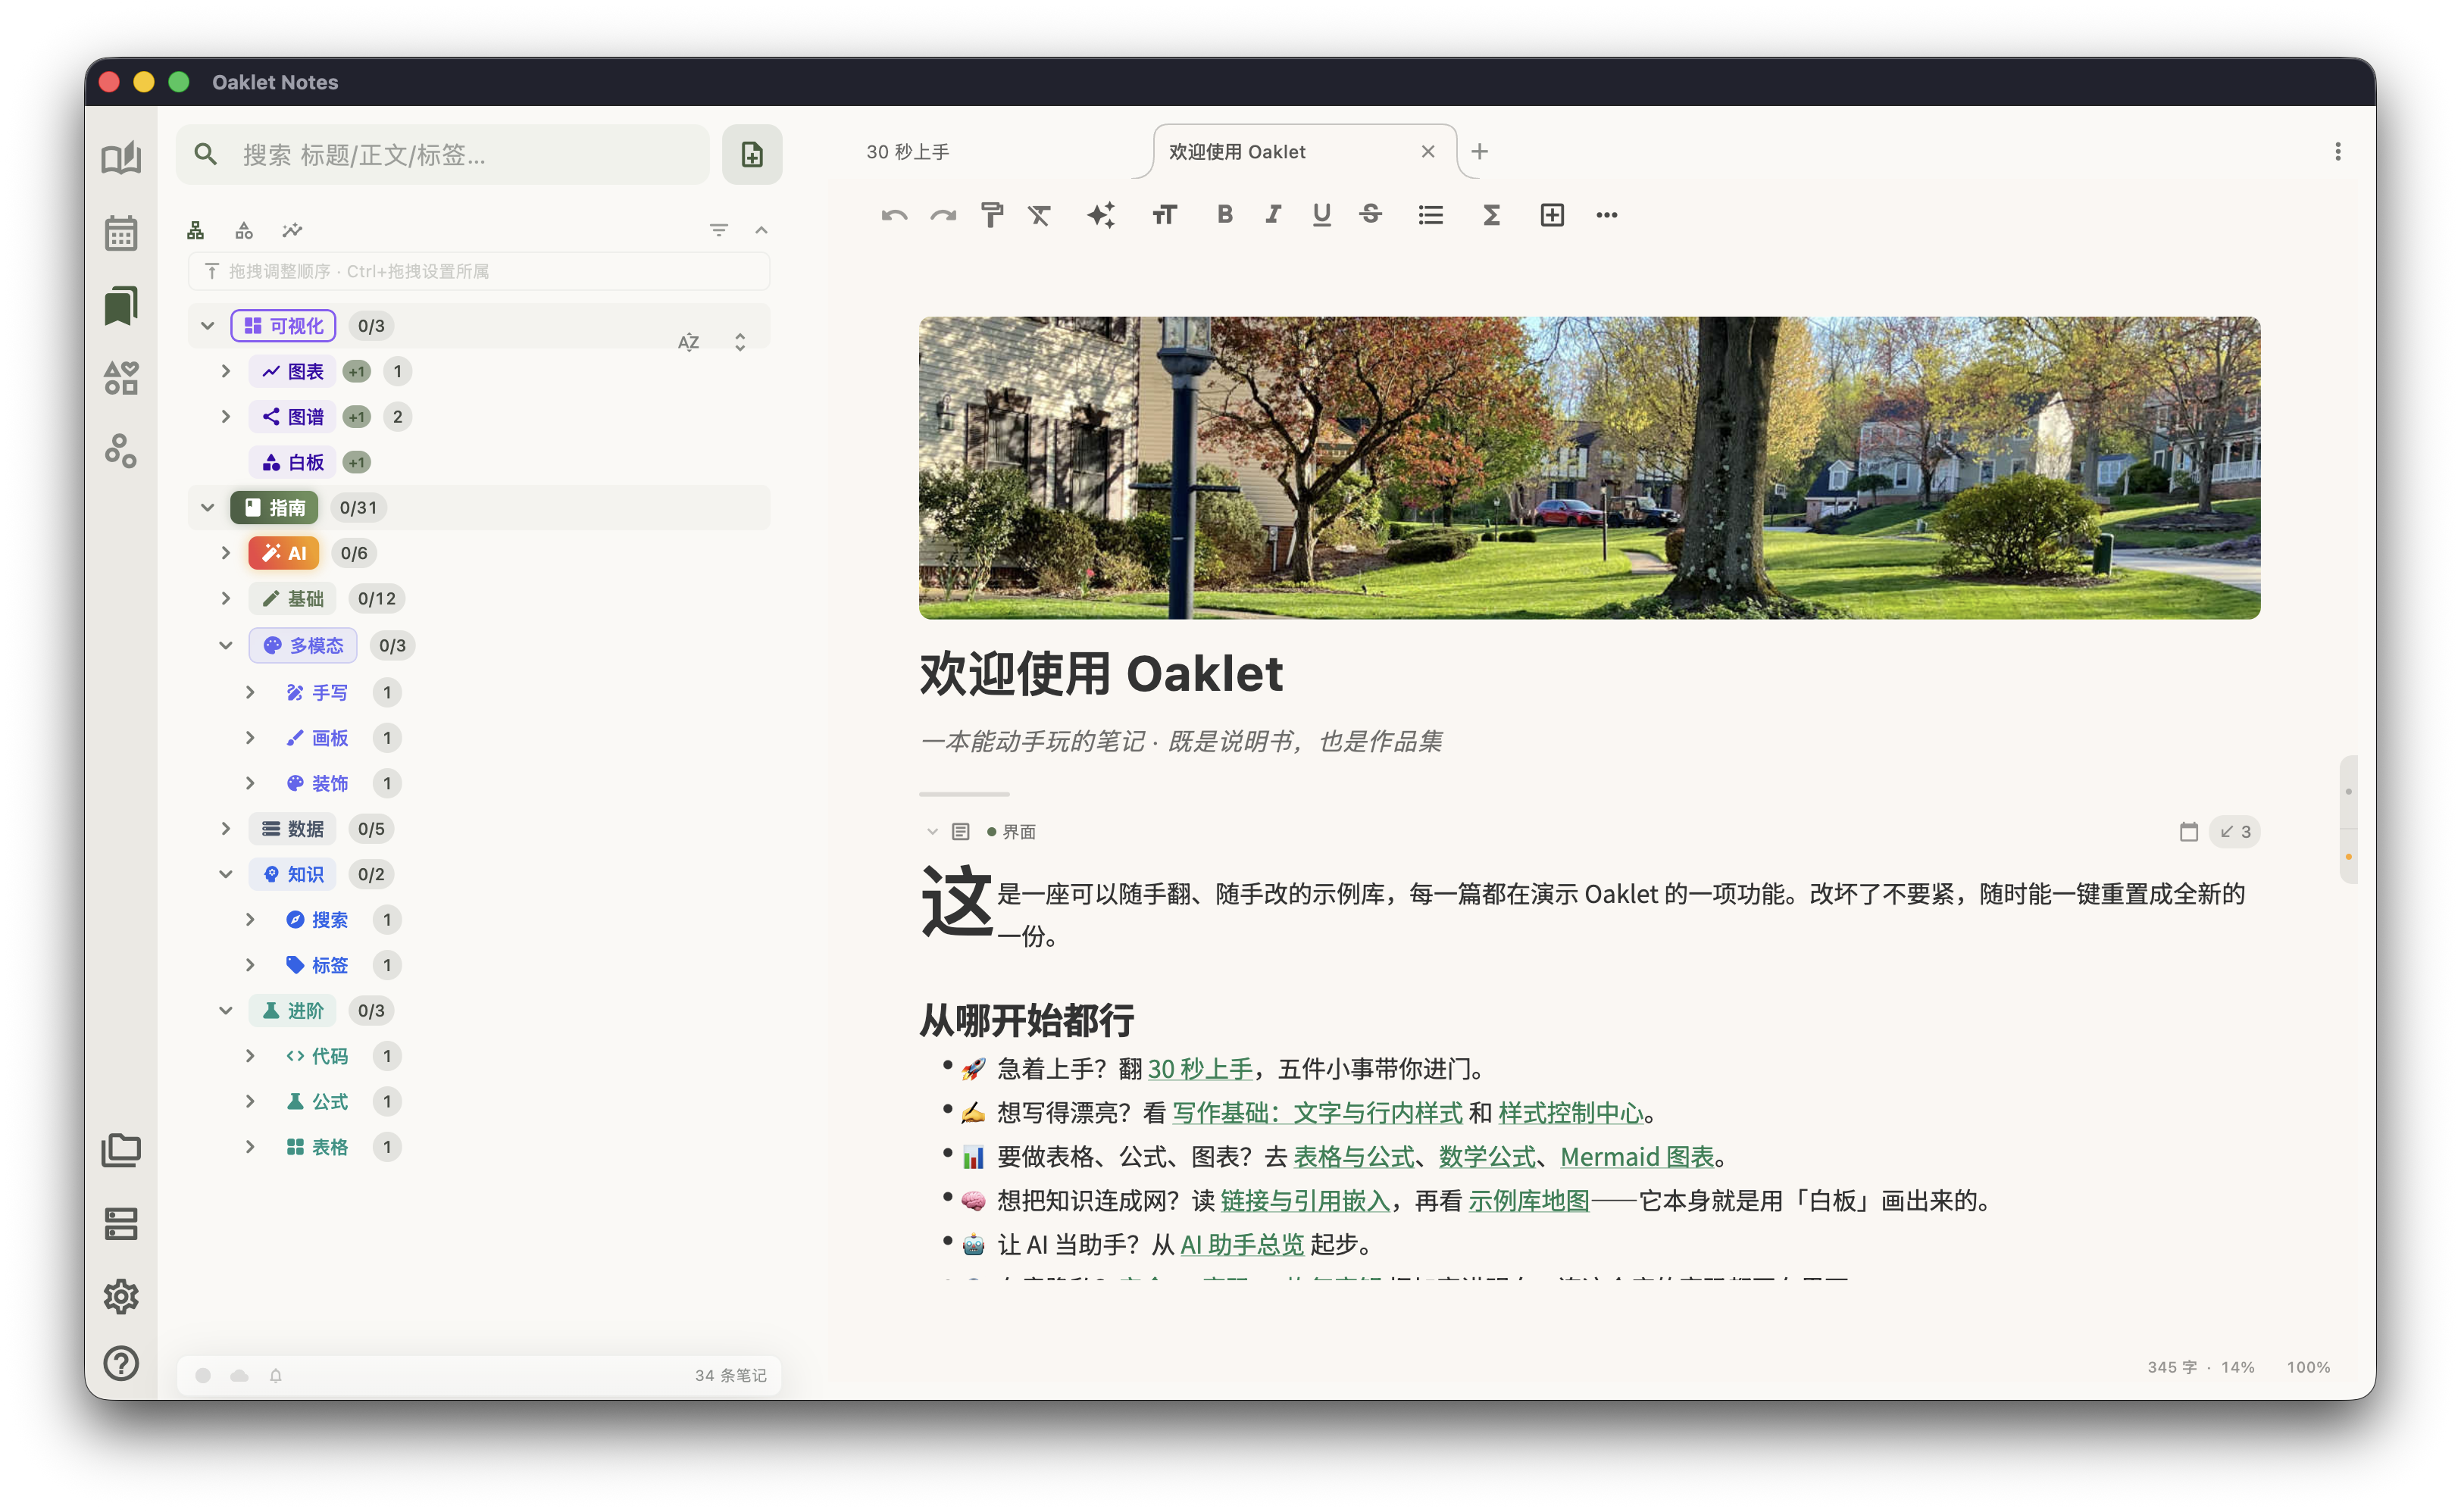Clear formatting from the selection
The image size is (2461, 1512).
coord(1040,215)
